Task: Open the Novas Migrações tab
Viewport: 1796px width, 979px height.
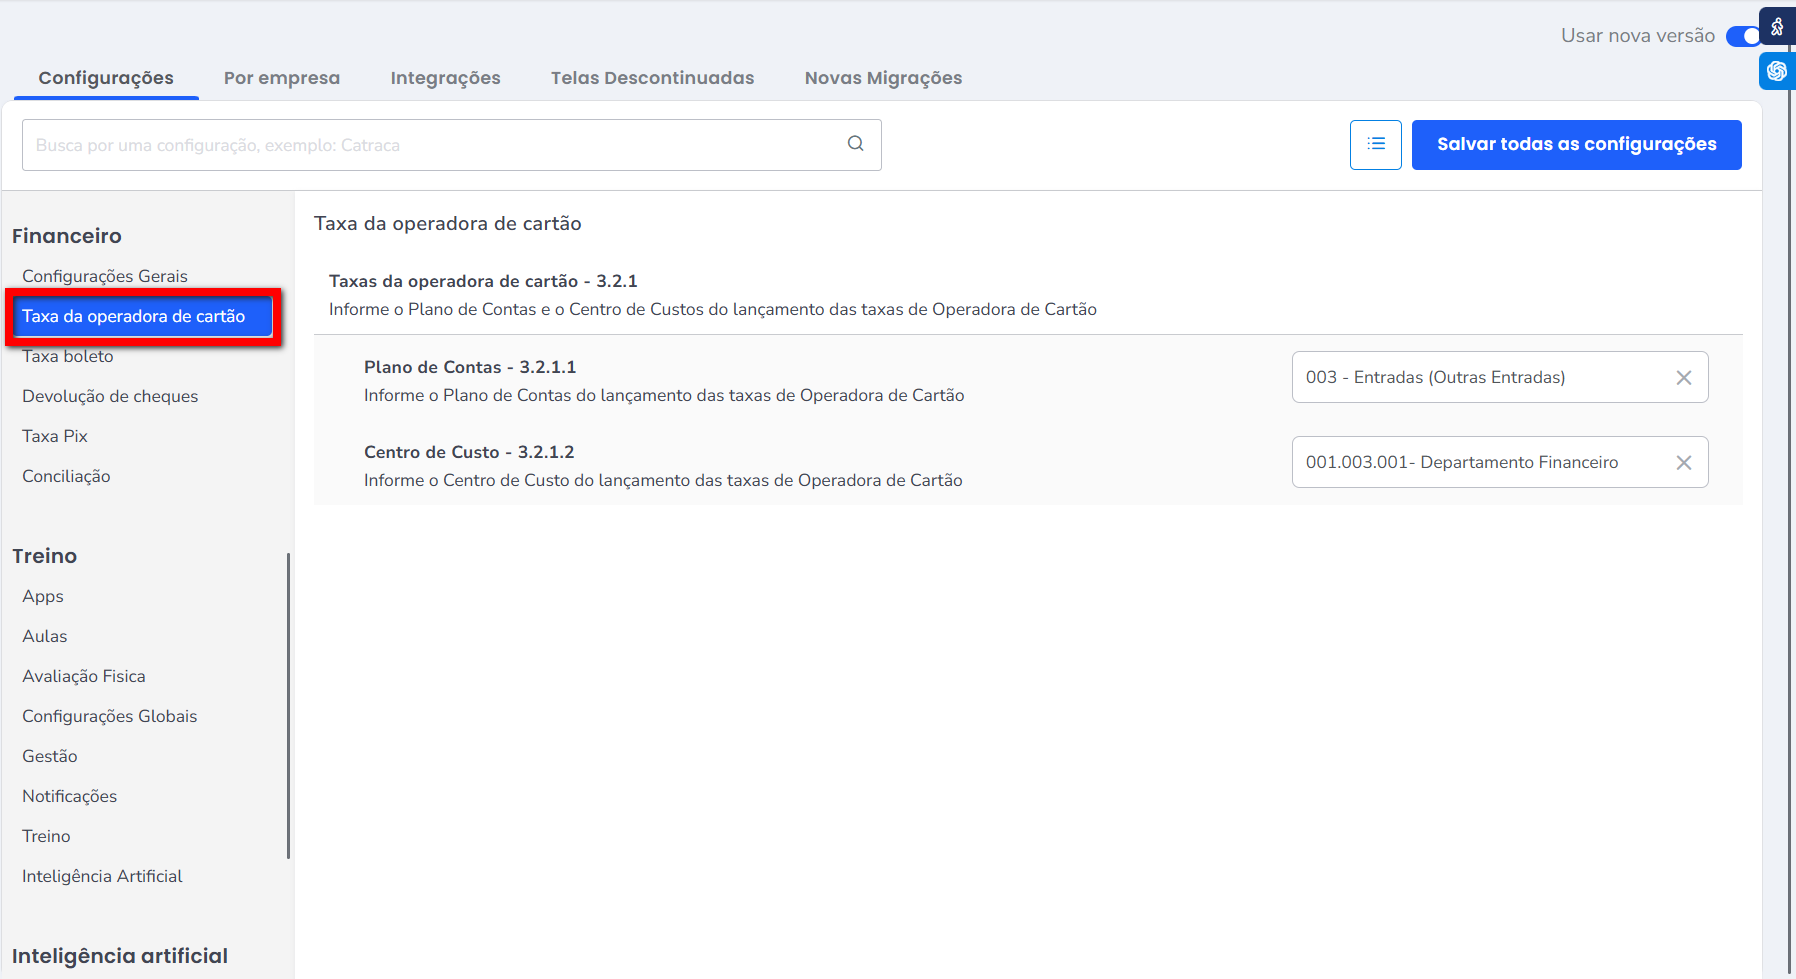Action: click(x=883, y=78)
